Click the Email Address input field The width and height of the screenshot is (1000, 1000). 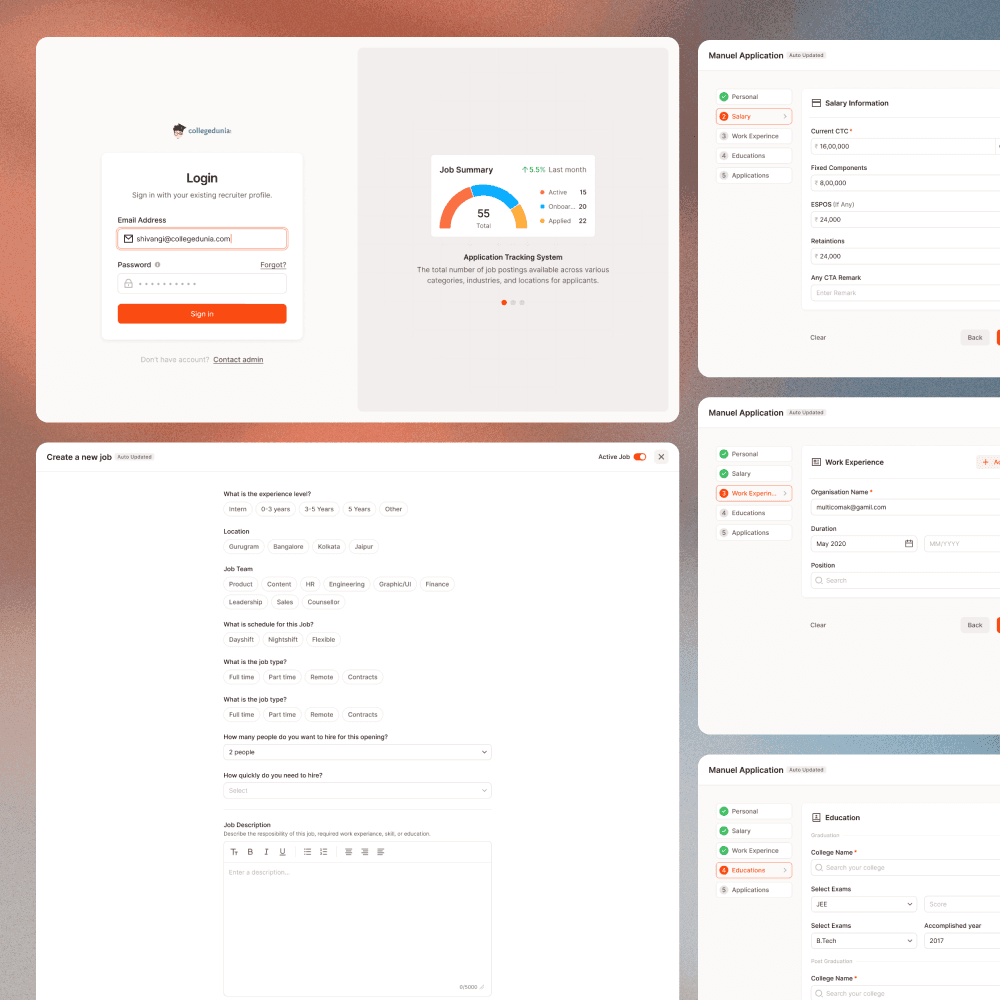tap(202, 239)
